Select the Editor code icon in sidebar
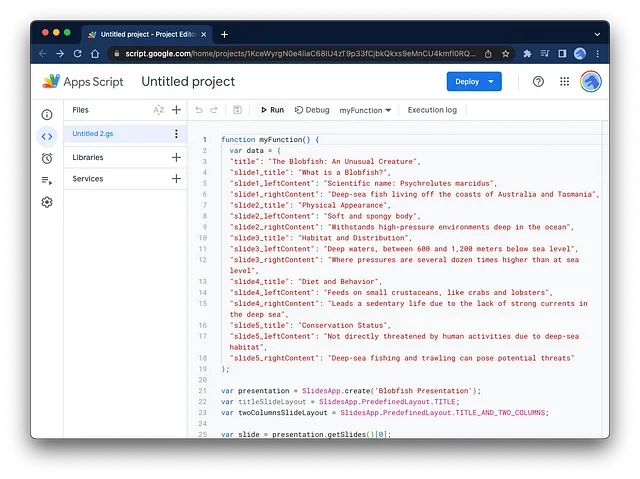Screen dimensions: 640x479 [x=47, y=136]
